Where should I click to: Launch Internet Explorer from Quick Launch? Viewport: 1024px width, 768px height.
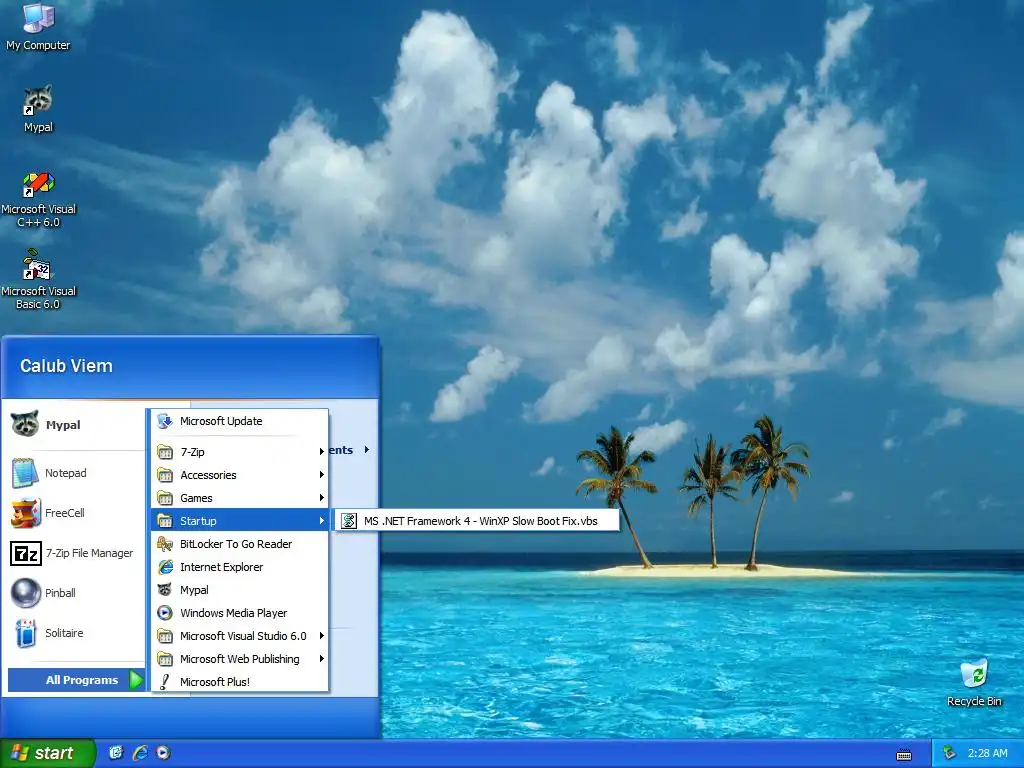(x=140, y=753)
